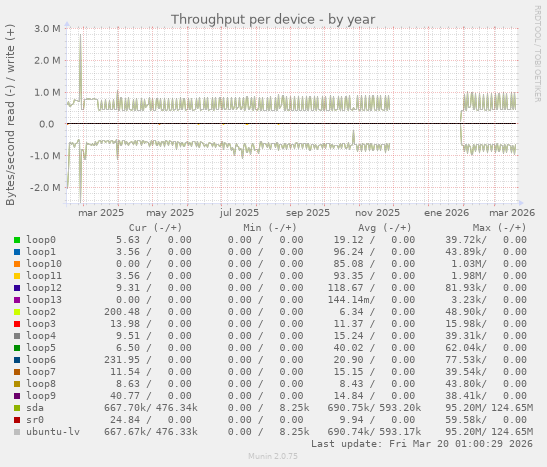Image resolution: width=547 pixels, height=467 pixels.
Task: Click the Bytes/second read/write axis title
Action: point(10,115)
